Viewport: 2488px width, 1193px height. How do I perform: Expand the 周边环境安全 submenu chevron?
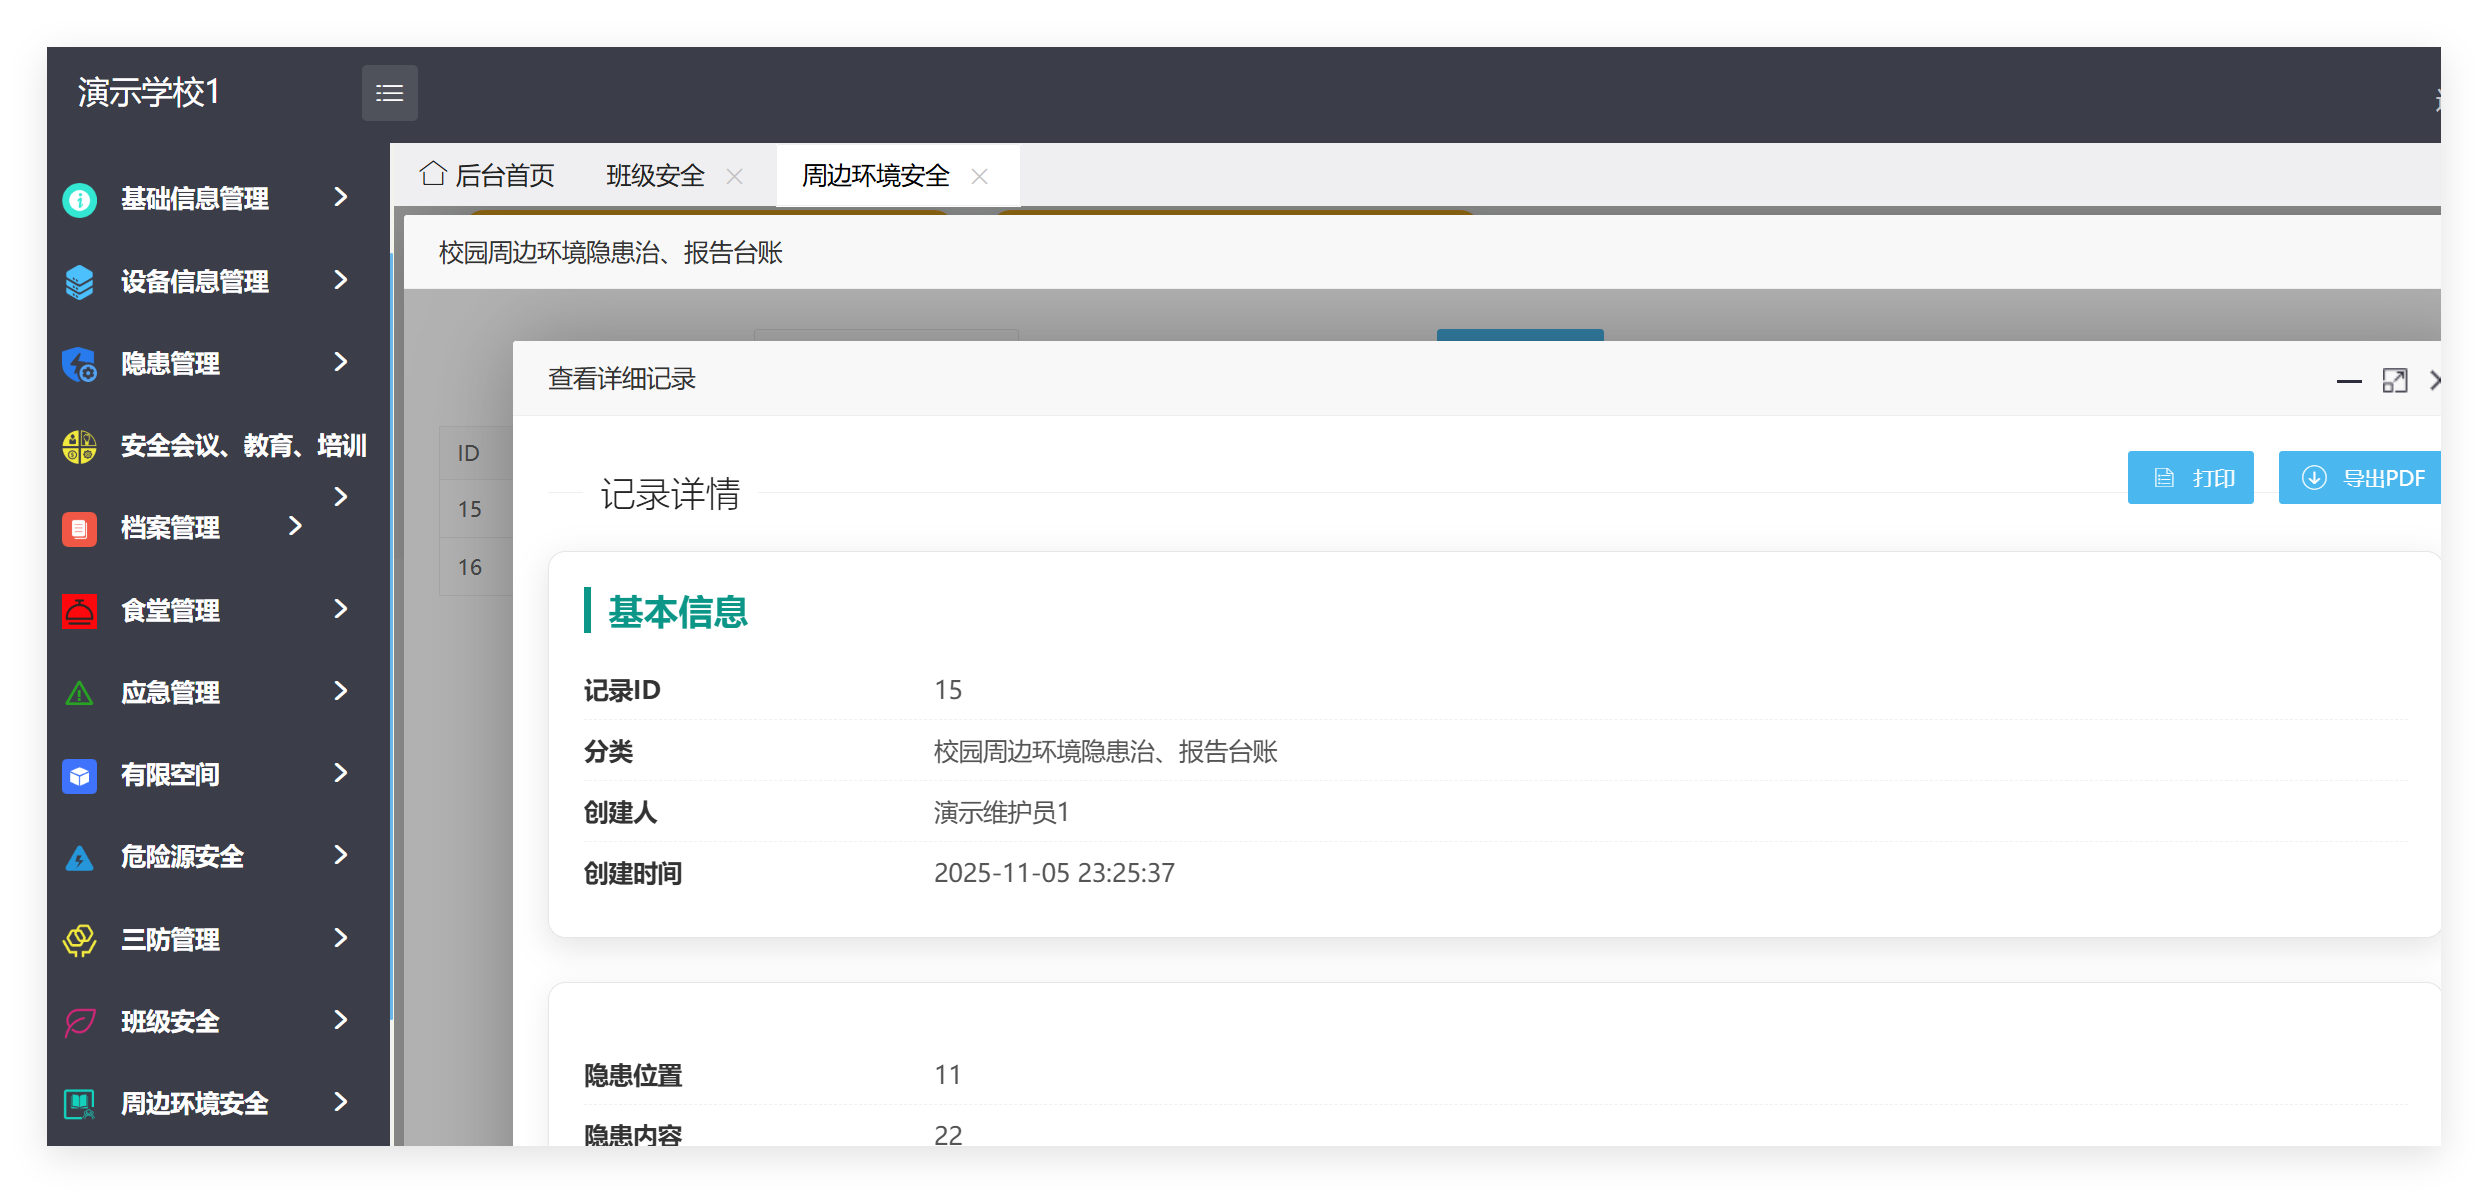[340, 1103]
